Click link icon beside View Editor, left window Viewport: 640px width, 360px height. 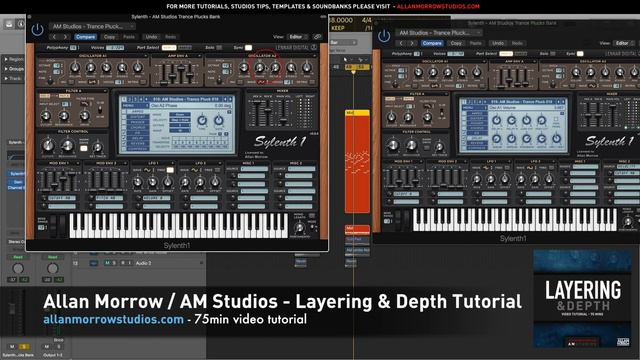[x=317, y=37]
